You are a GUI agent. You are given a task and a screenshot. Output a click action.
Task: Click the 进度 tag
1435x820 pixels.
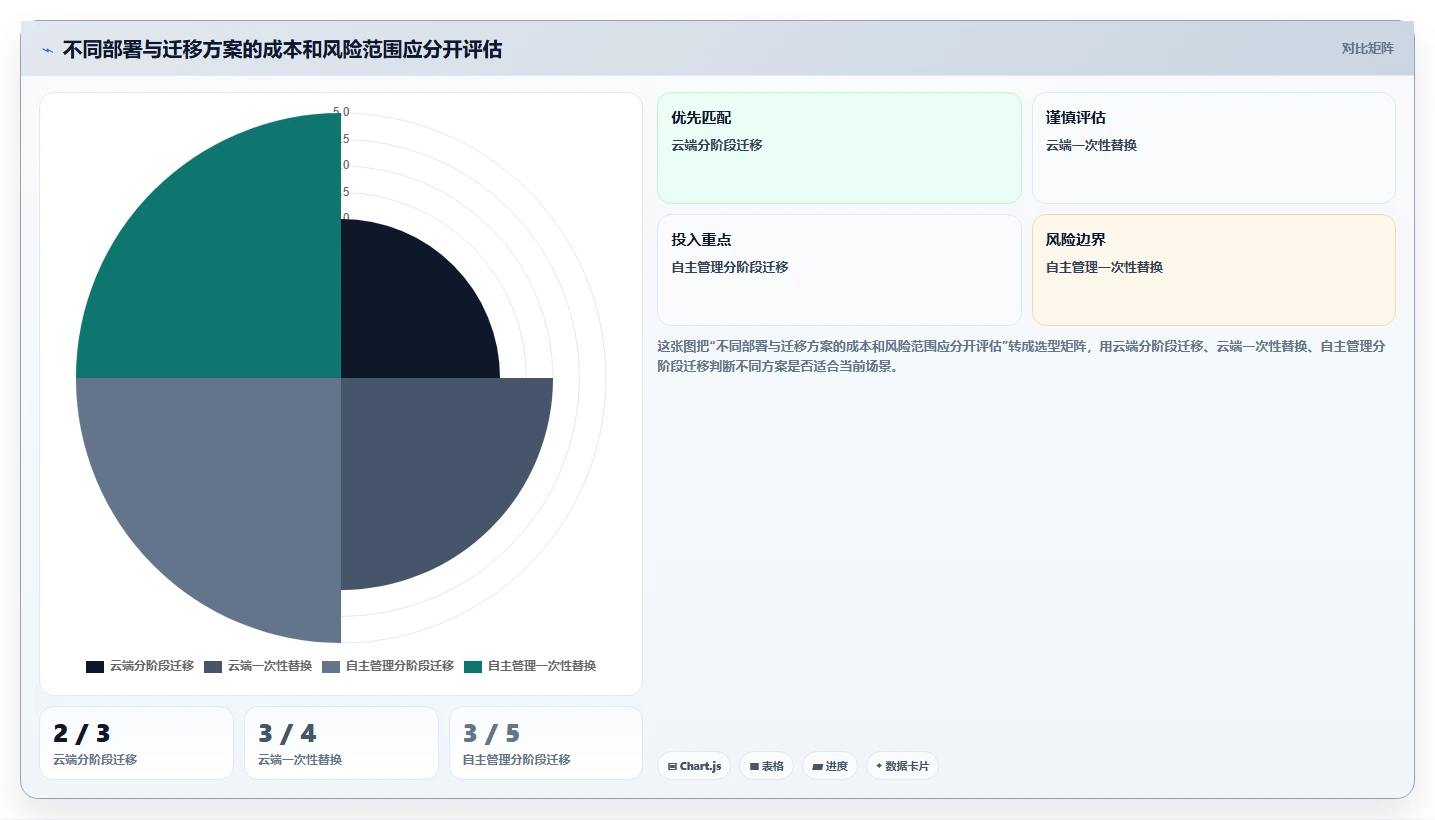(x=830, y=766)
